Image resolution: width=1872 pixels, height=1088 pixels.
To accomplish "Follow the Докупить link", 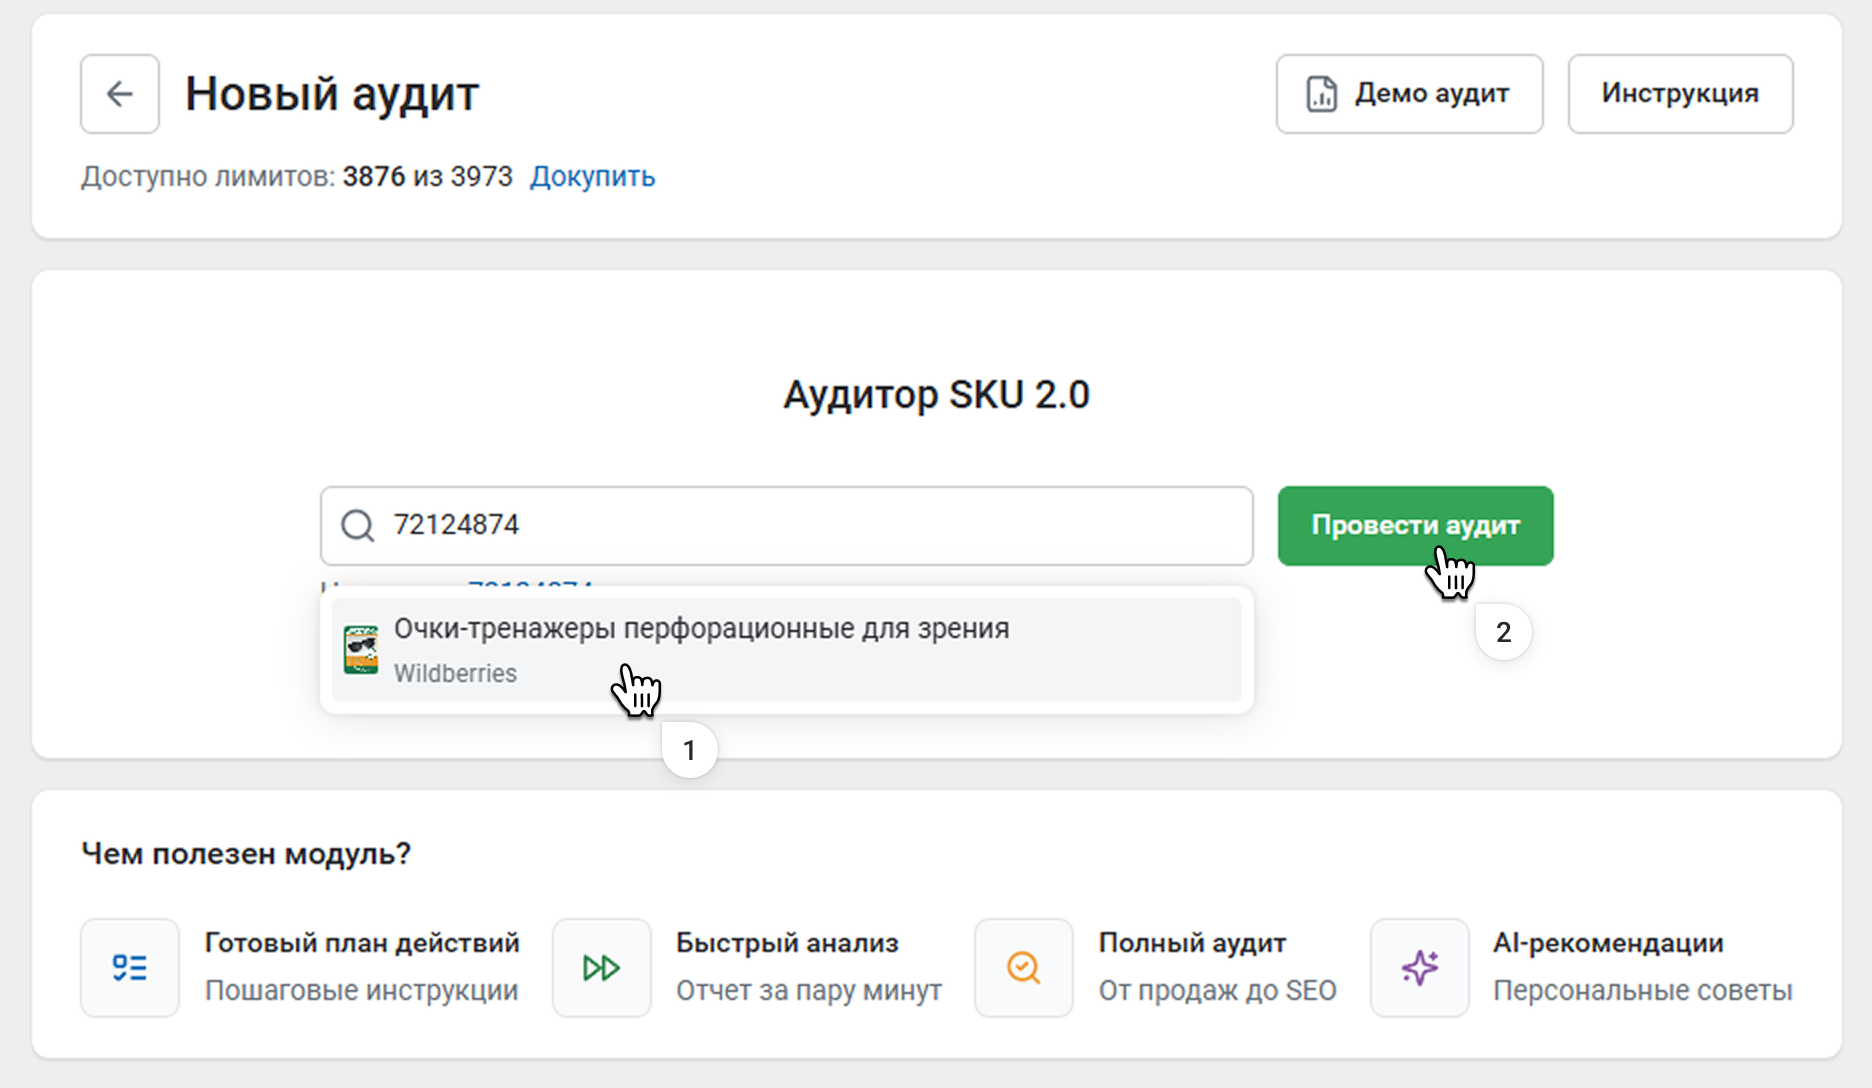I will click(x=592, y=177).
